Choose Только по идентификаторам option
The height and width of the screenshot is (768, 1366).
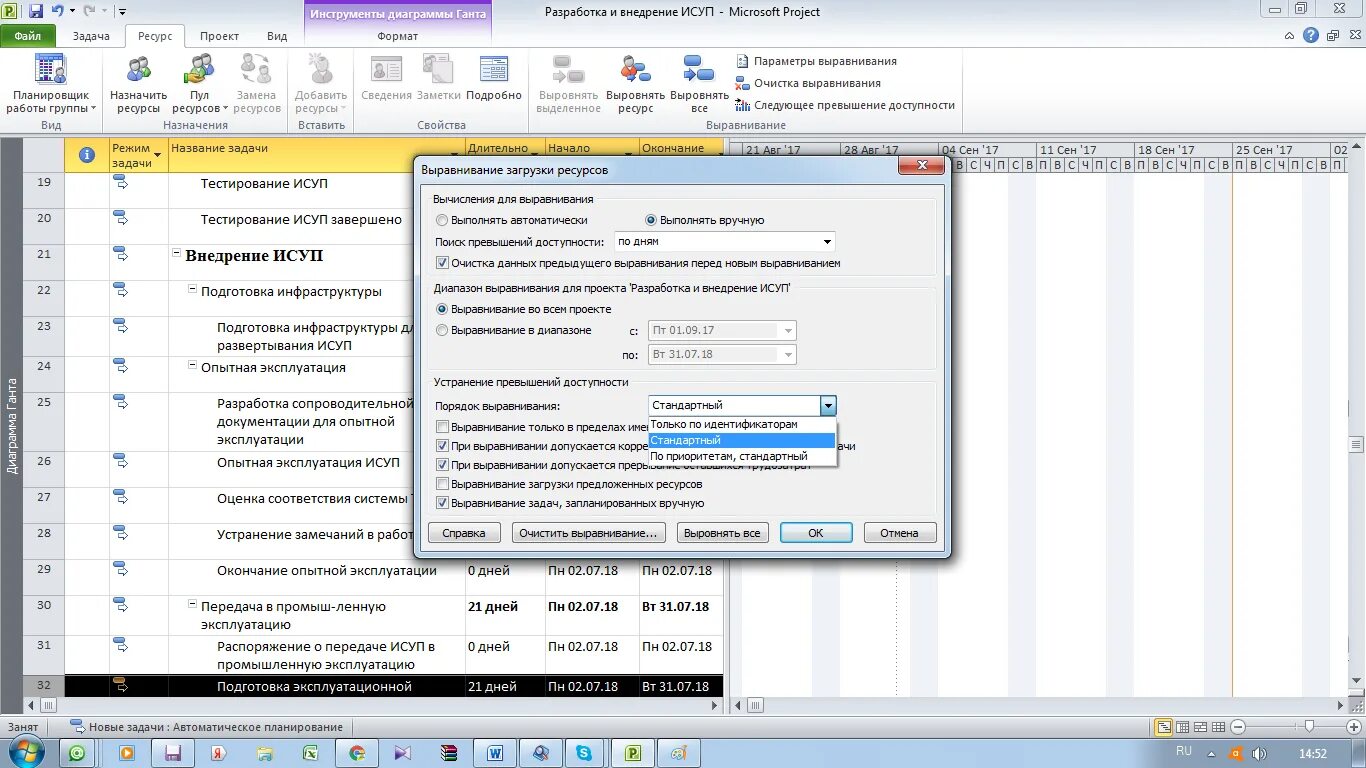742,424
